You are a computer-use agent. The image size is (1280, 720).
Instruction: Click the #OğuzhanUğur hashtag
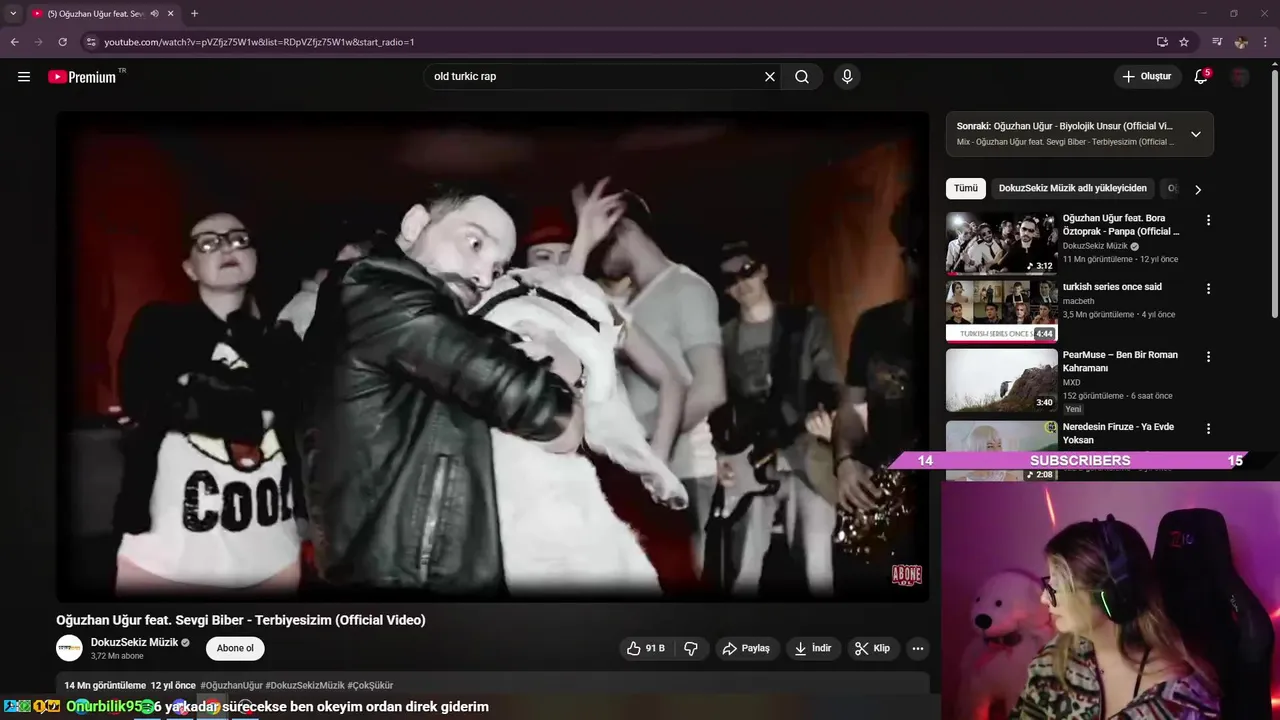click(x=231, y=685)
